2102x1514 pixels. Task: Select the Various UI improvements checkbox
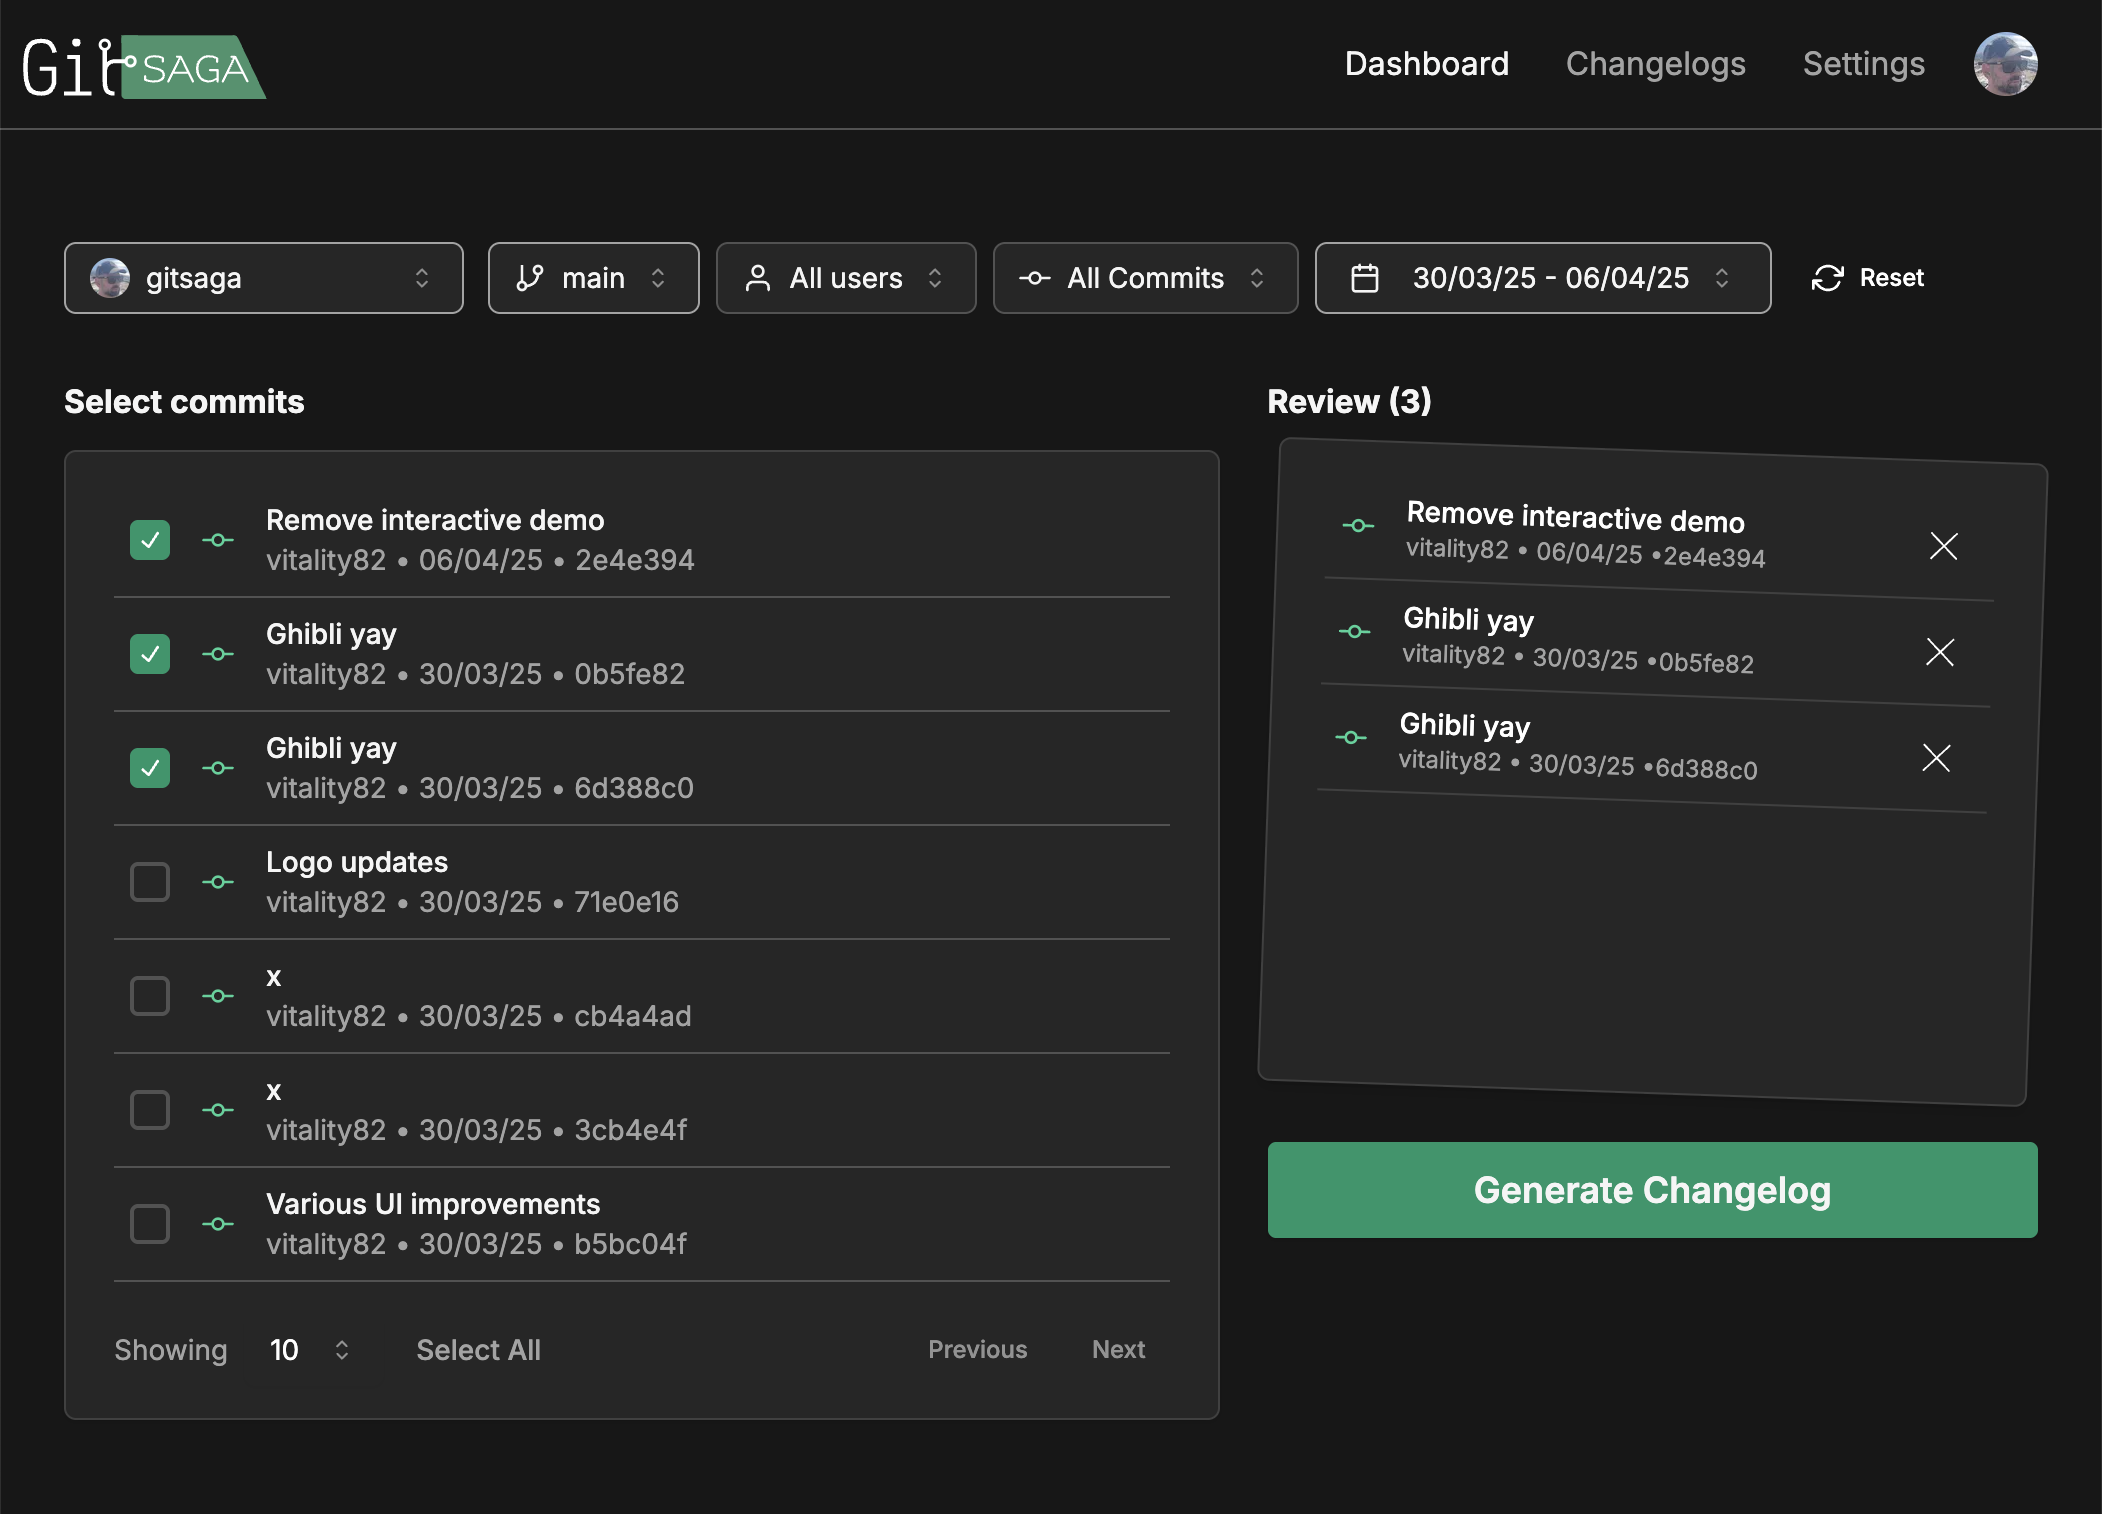pos(150,1224)
